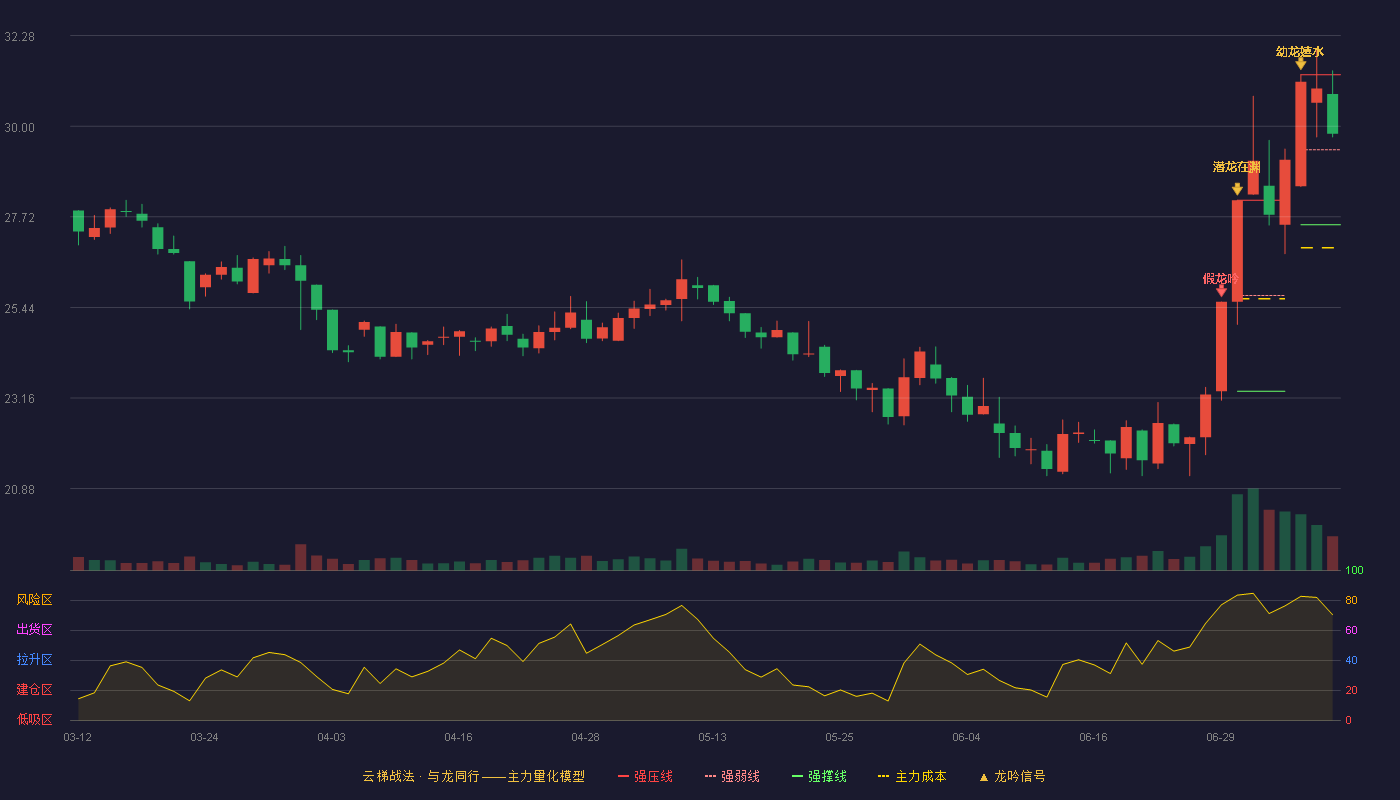This screenshot has height=800, width=1400.
Task: Select the topmost yellow signal arrow near 32
Action: (1300, 64)
